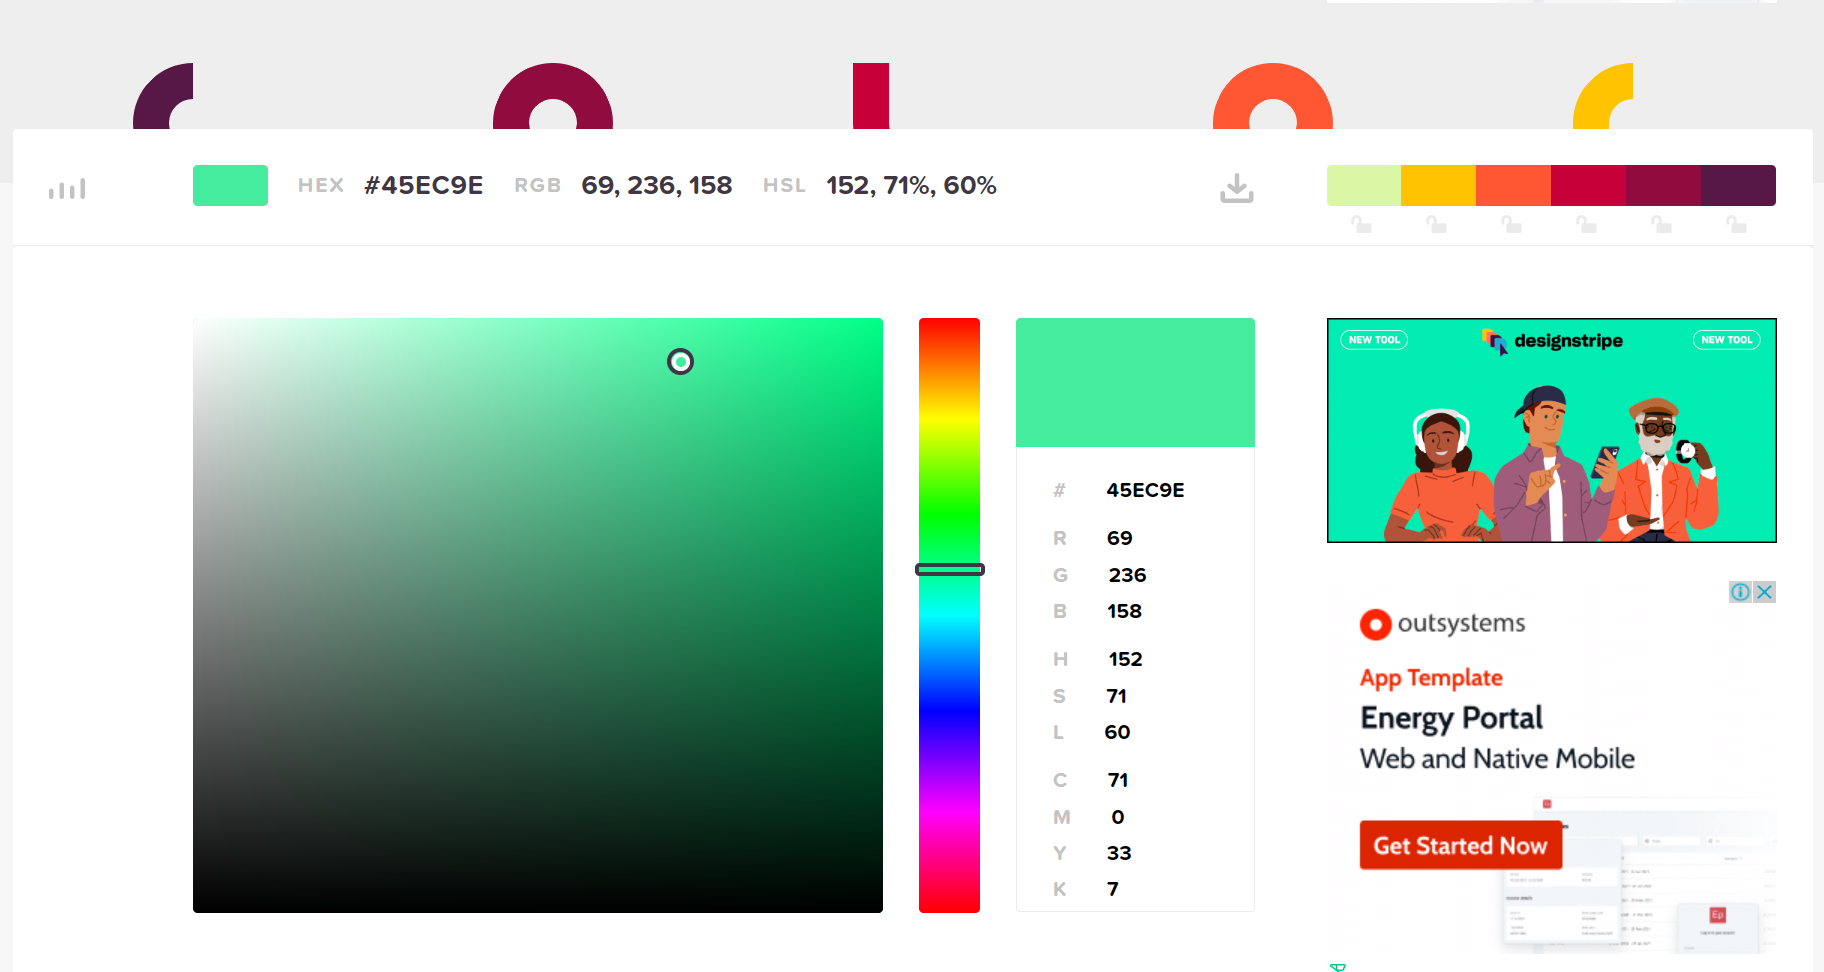This screenshot has width=1824, height=972.
Task: Edit the G value field 236
Action: [x=1127, y=575]
